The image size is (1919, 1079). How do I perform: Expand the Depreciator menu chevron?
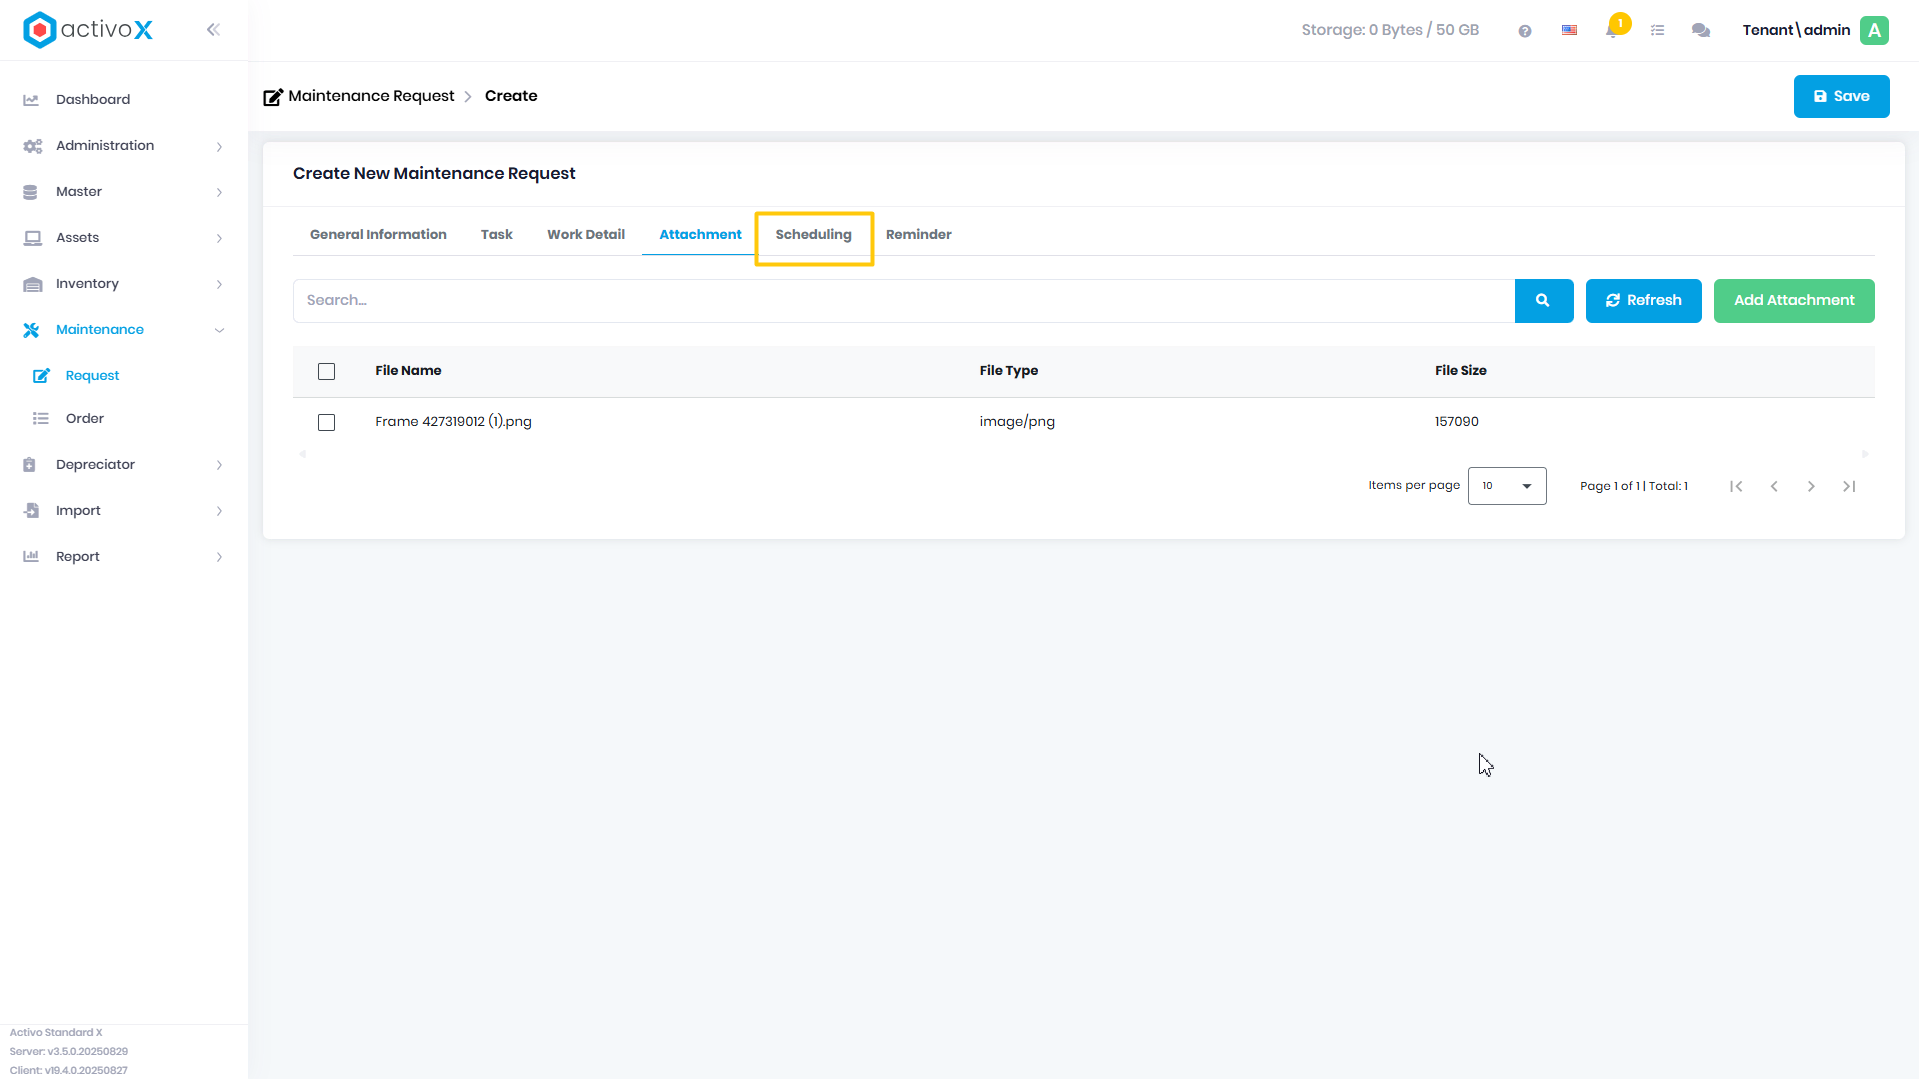219,466
